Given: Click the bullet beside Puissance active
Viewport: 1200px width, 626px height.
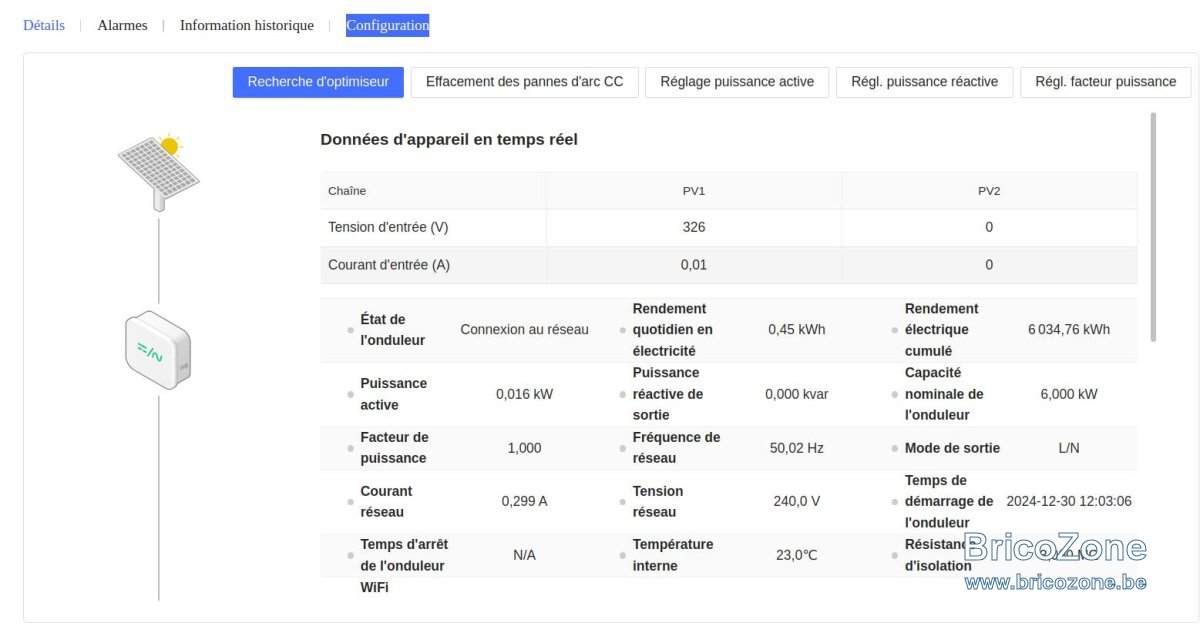Looking at the screenshot, I should click(350, 394).
